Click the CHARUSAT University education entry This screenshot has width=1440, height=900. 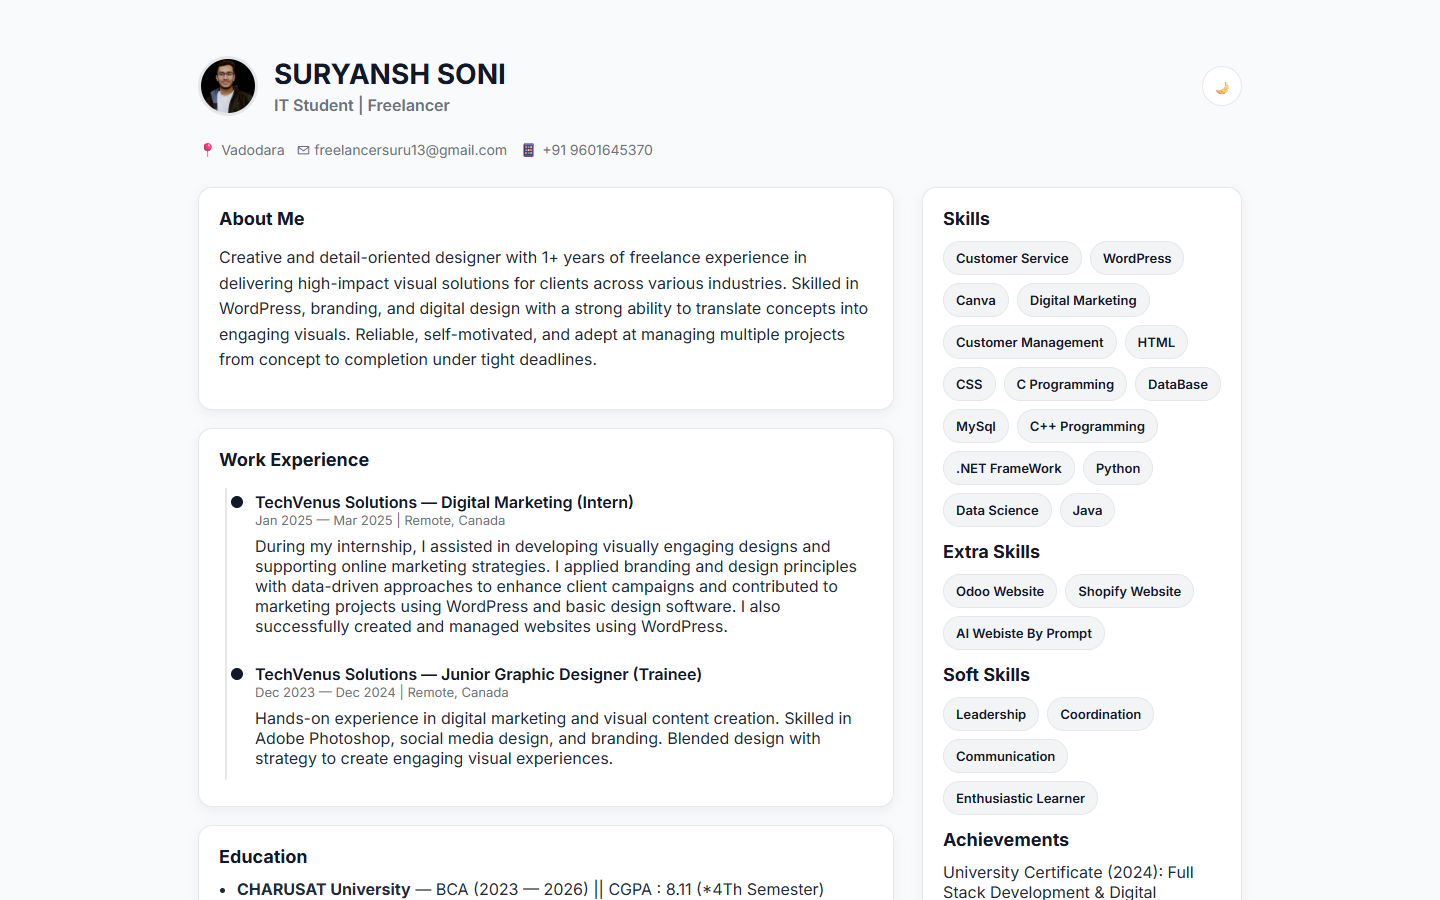click(x=323, y=889)
